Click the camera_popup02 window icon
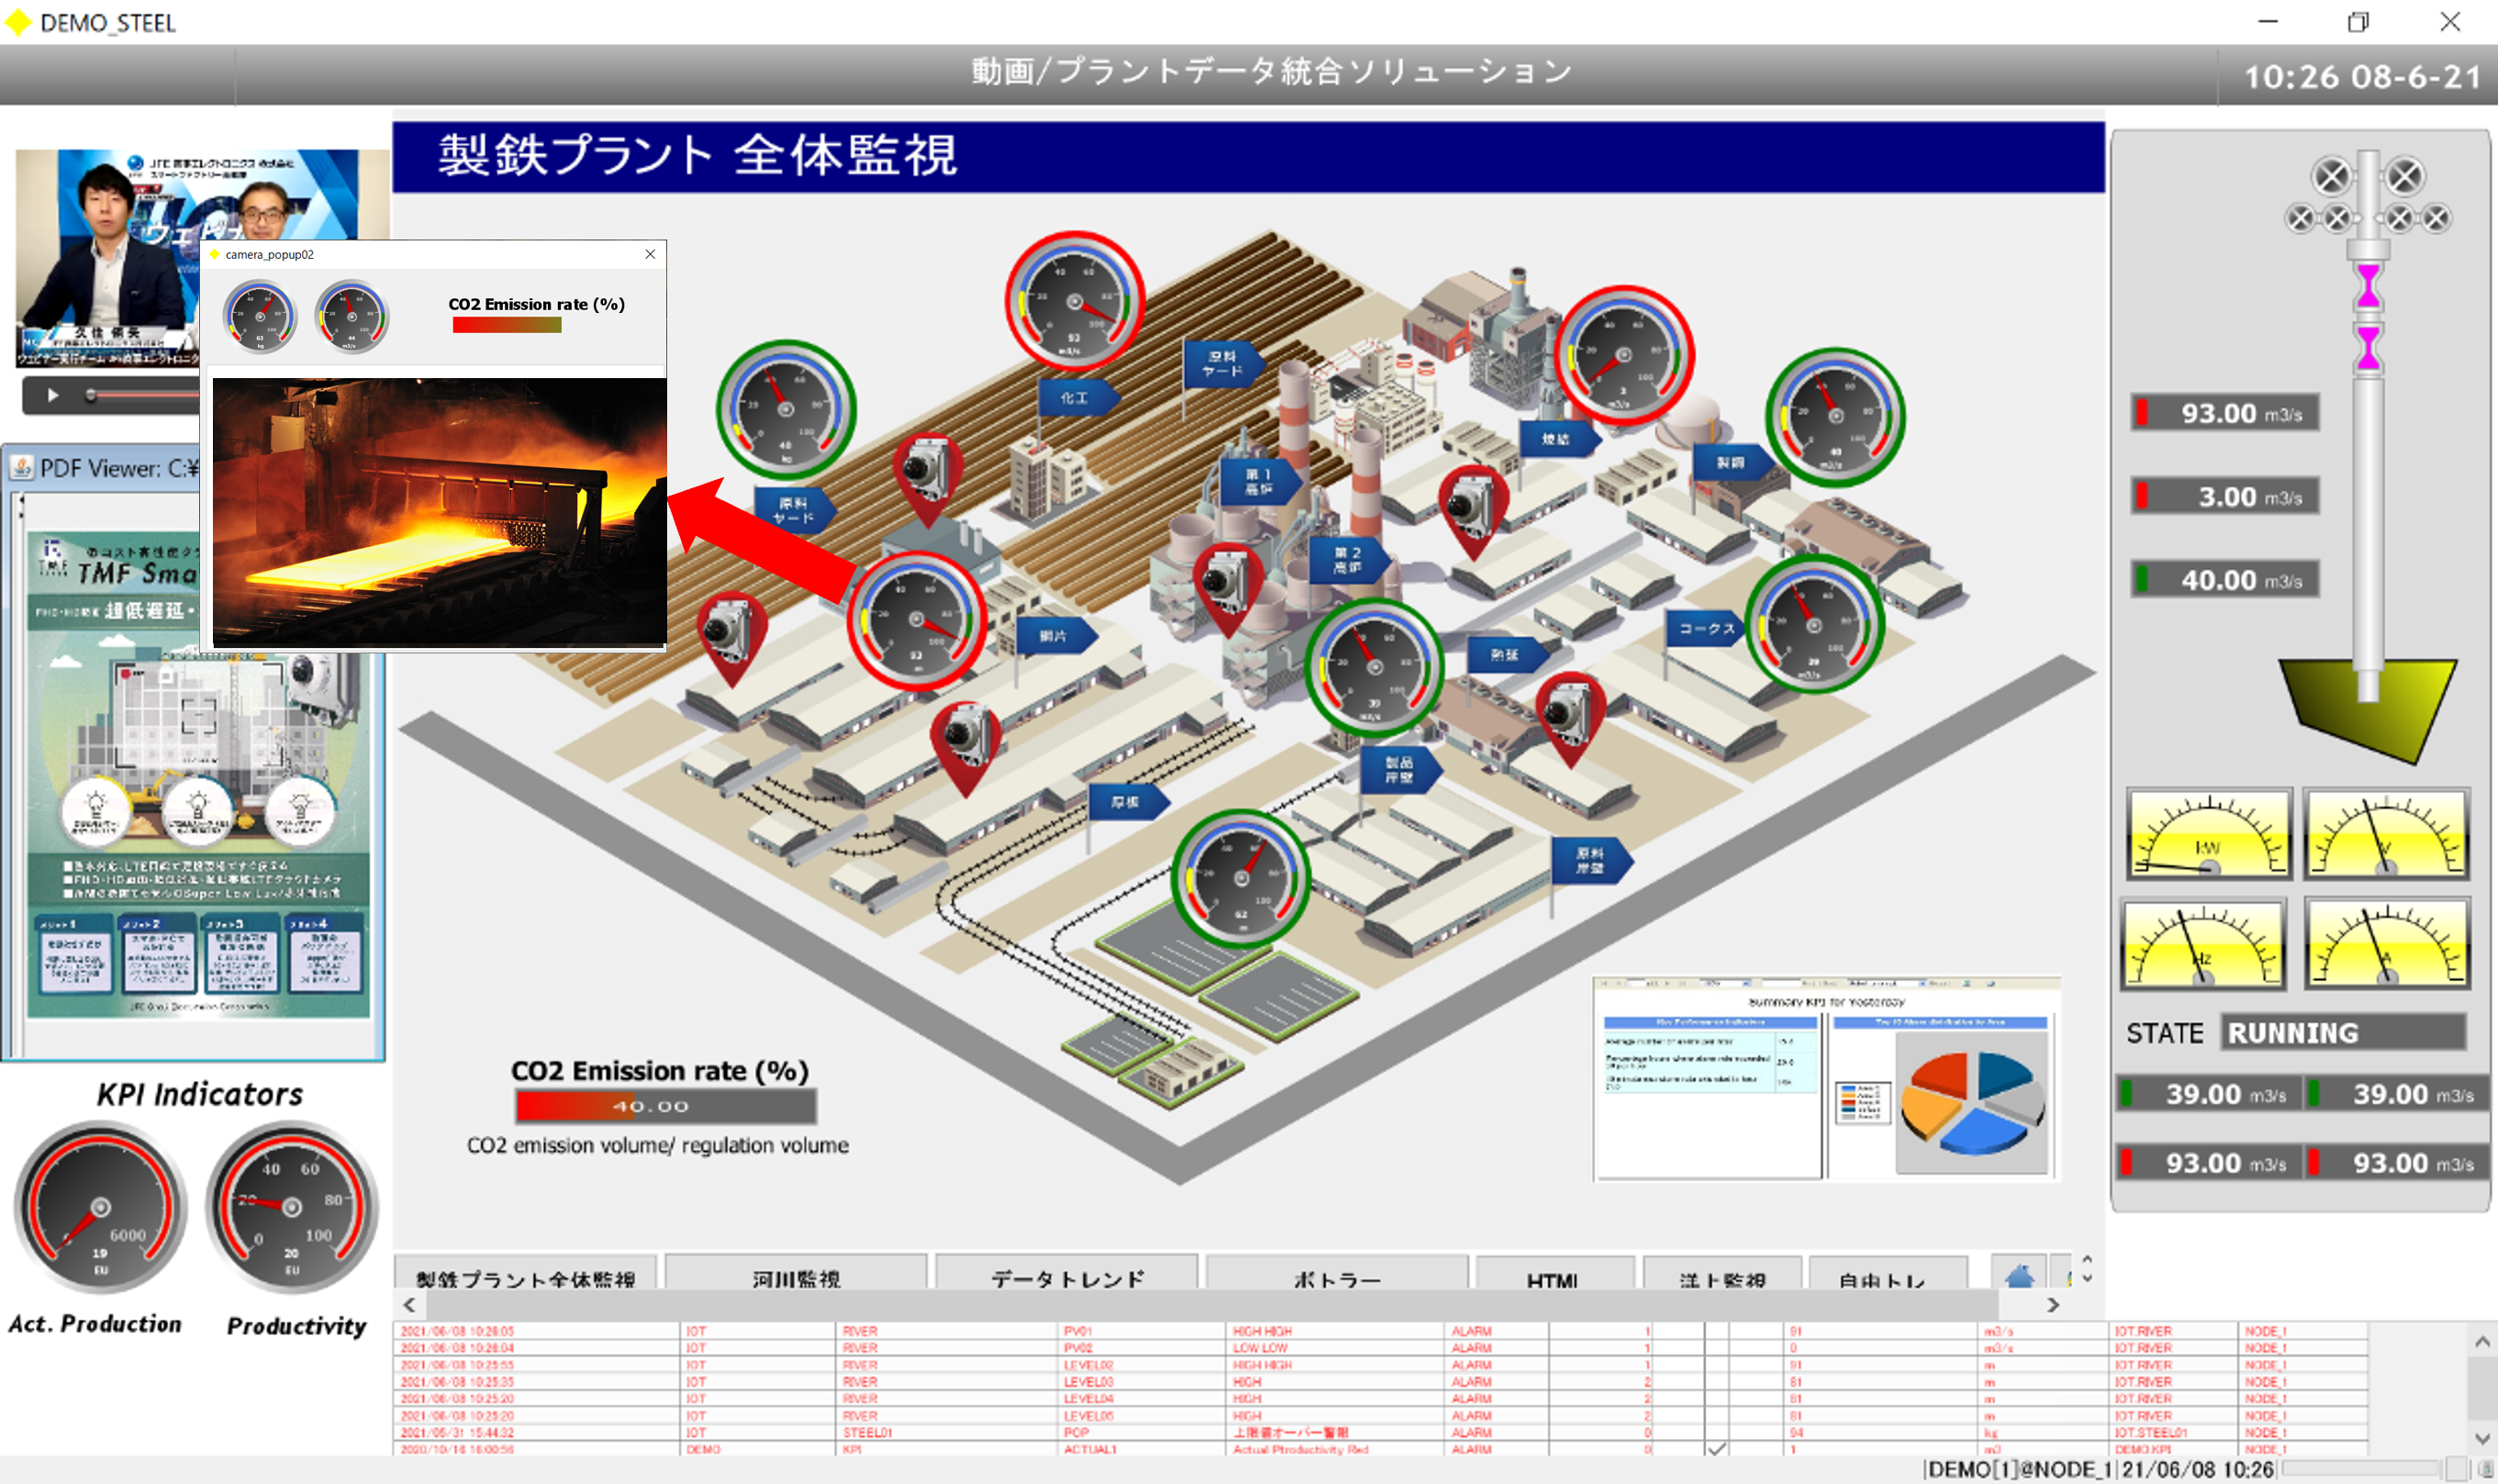This screenshot has height=1484, width=2498. (x=216, y=255)
